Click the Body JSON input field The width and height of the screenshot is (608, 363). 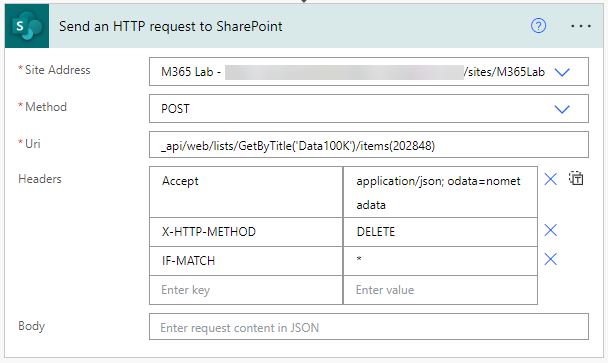coord(369,327)
